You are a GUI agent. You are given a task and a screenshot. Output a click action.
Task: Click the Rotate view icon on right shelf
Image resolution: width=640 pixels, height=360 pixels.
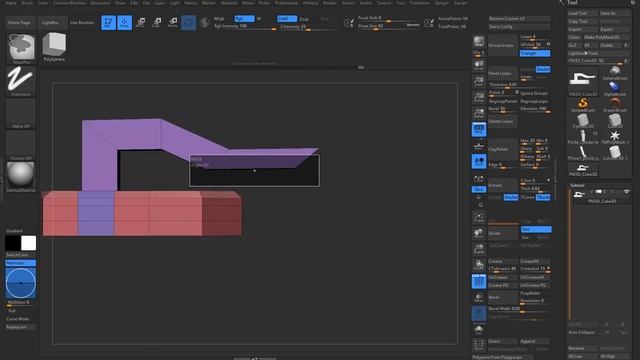[479, 265]
